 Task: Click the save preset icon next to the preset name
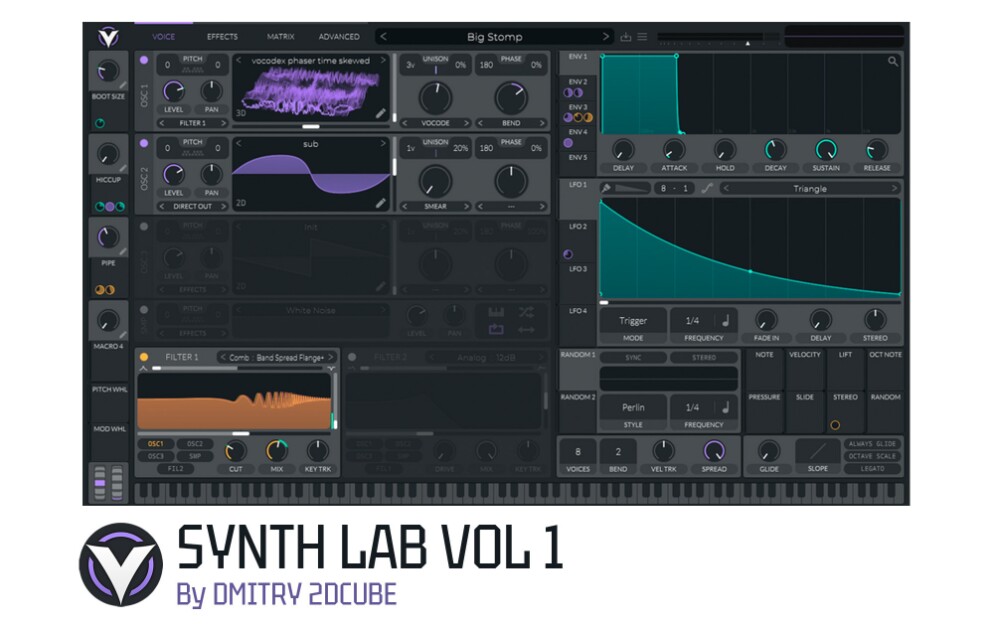pyautogui.click(x=626, y=37)
